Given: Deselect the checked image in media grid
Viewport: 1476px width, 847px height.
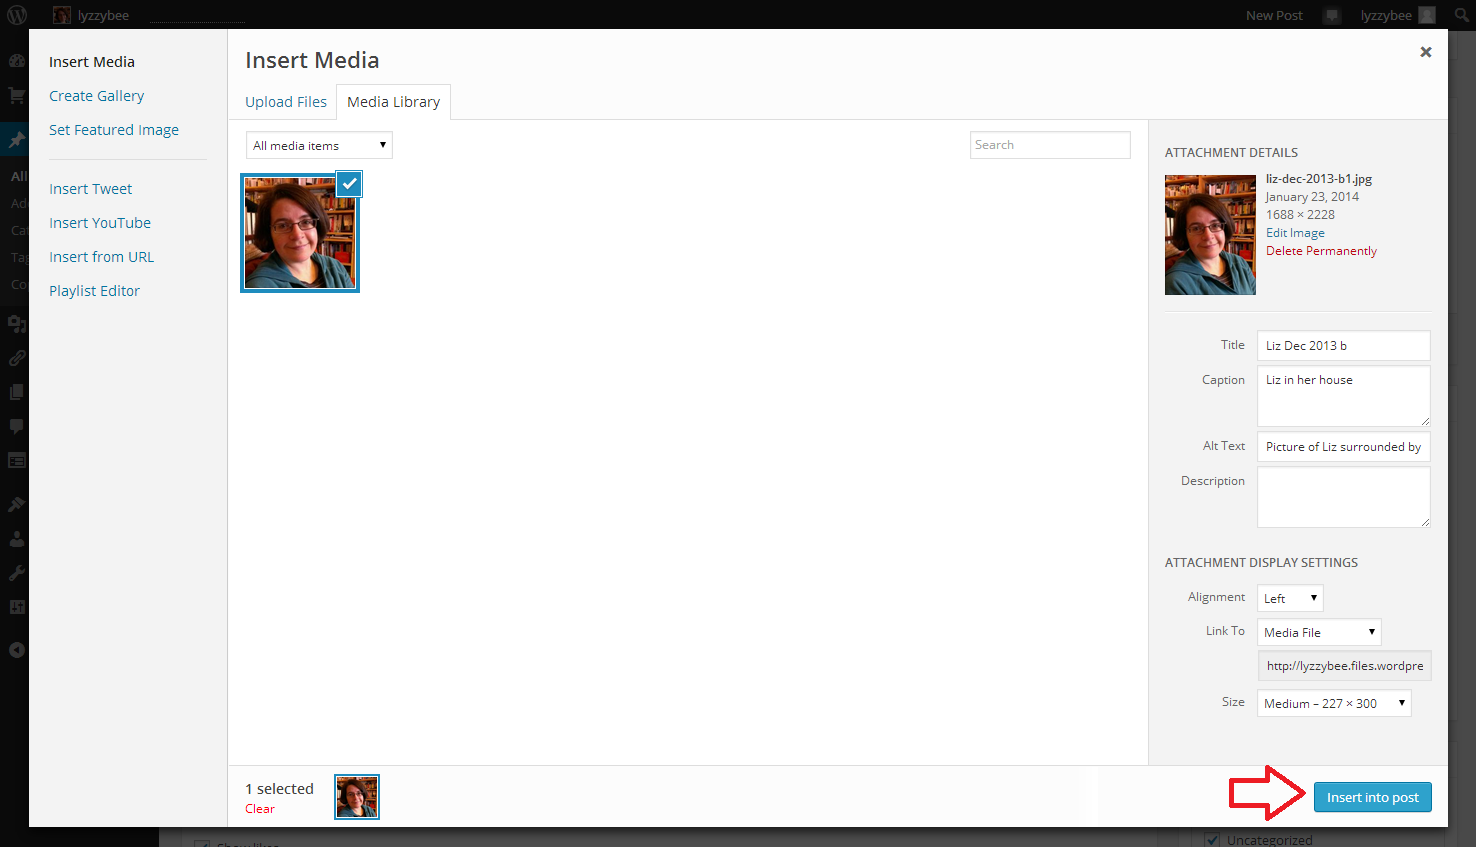Looking at the screenshot, I should point(349,183).
